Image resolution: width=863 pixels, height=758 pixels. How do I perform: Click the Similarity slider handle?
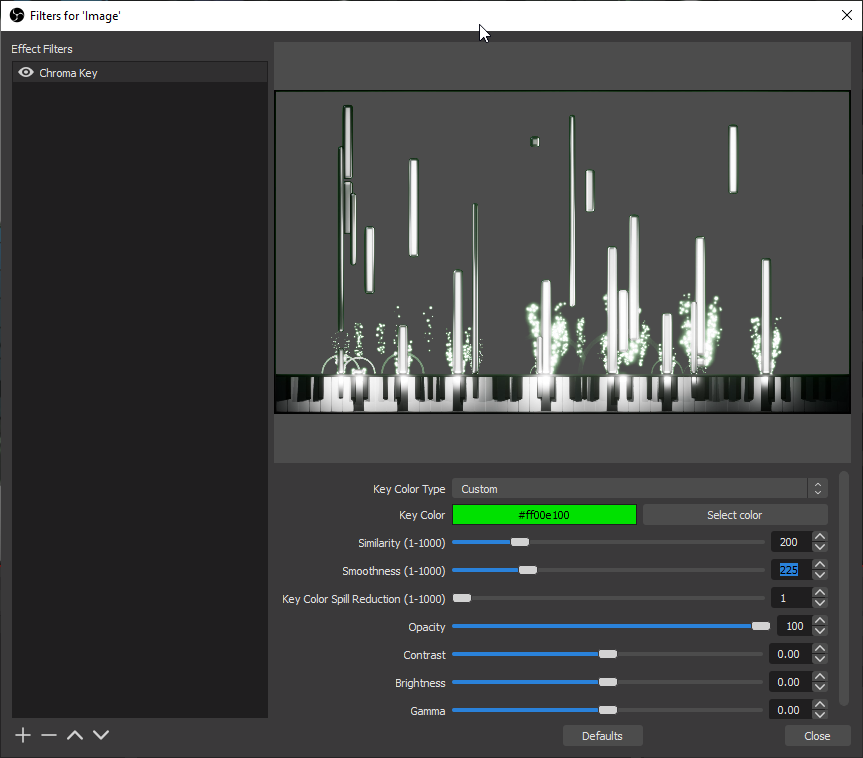pyautogui.click(x=520, y=542)
